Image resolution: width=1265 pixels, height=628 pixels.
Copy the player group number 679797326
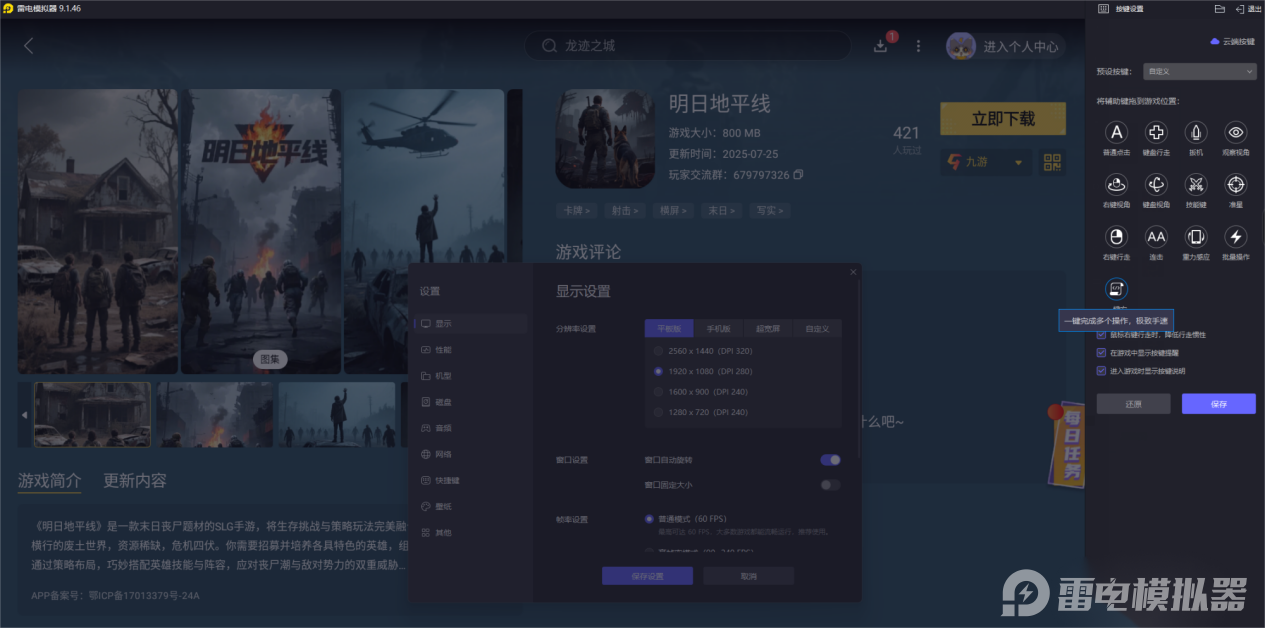(x=798, y=175)
